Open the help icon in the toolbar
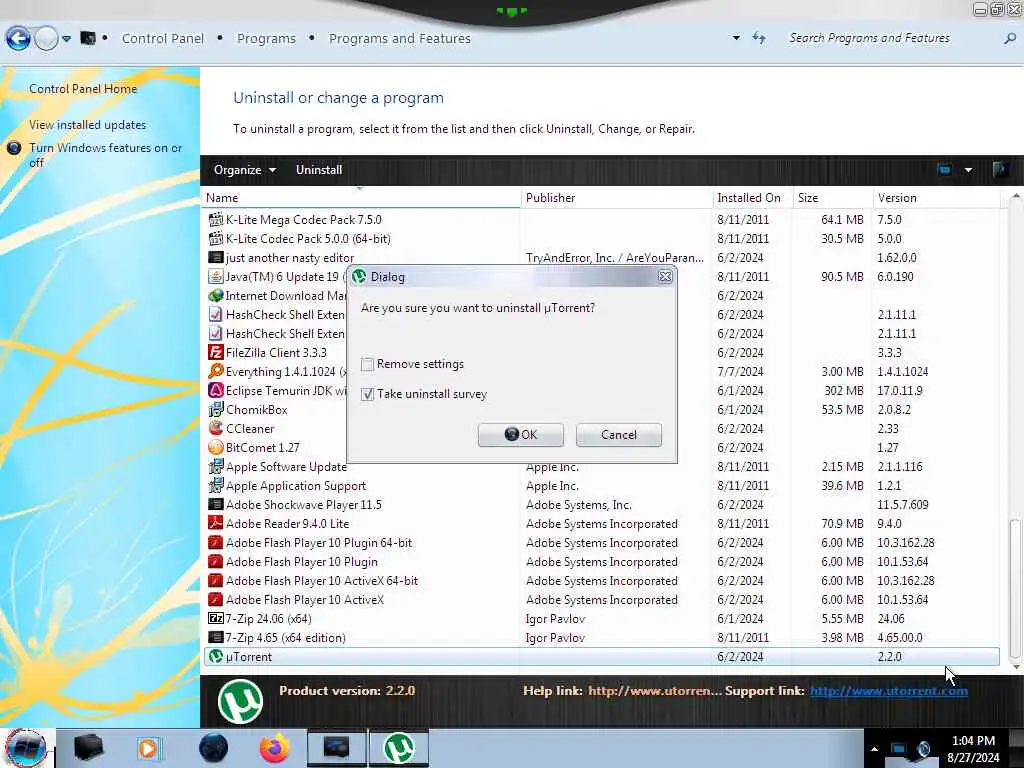 click(x=1000, y=170)
